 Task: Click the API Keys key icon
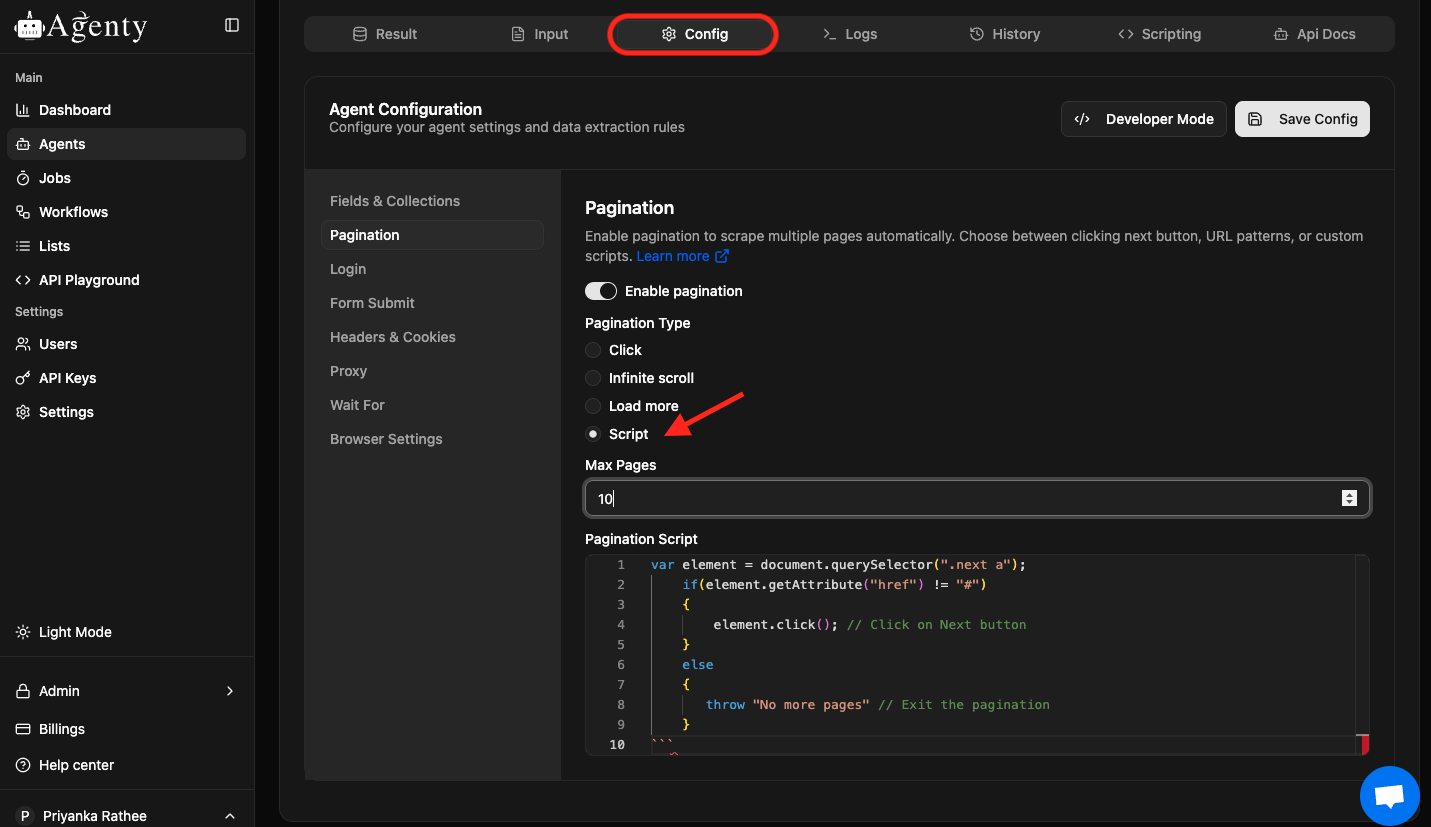[x=23, y=378]
